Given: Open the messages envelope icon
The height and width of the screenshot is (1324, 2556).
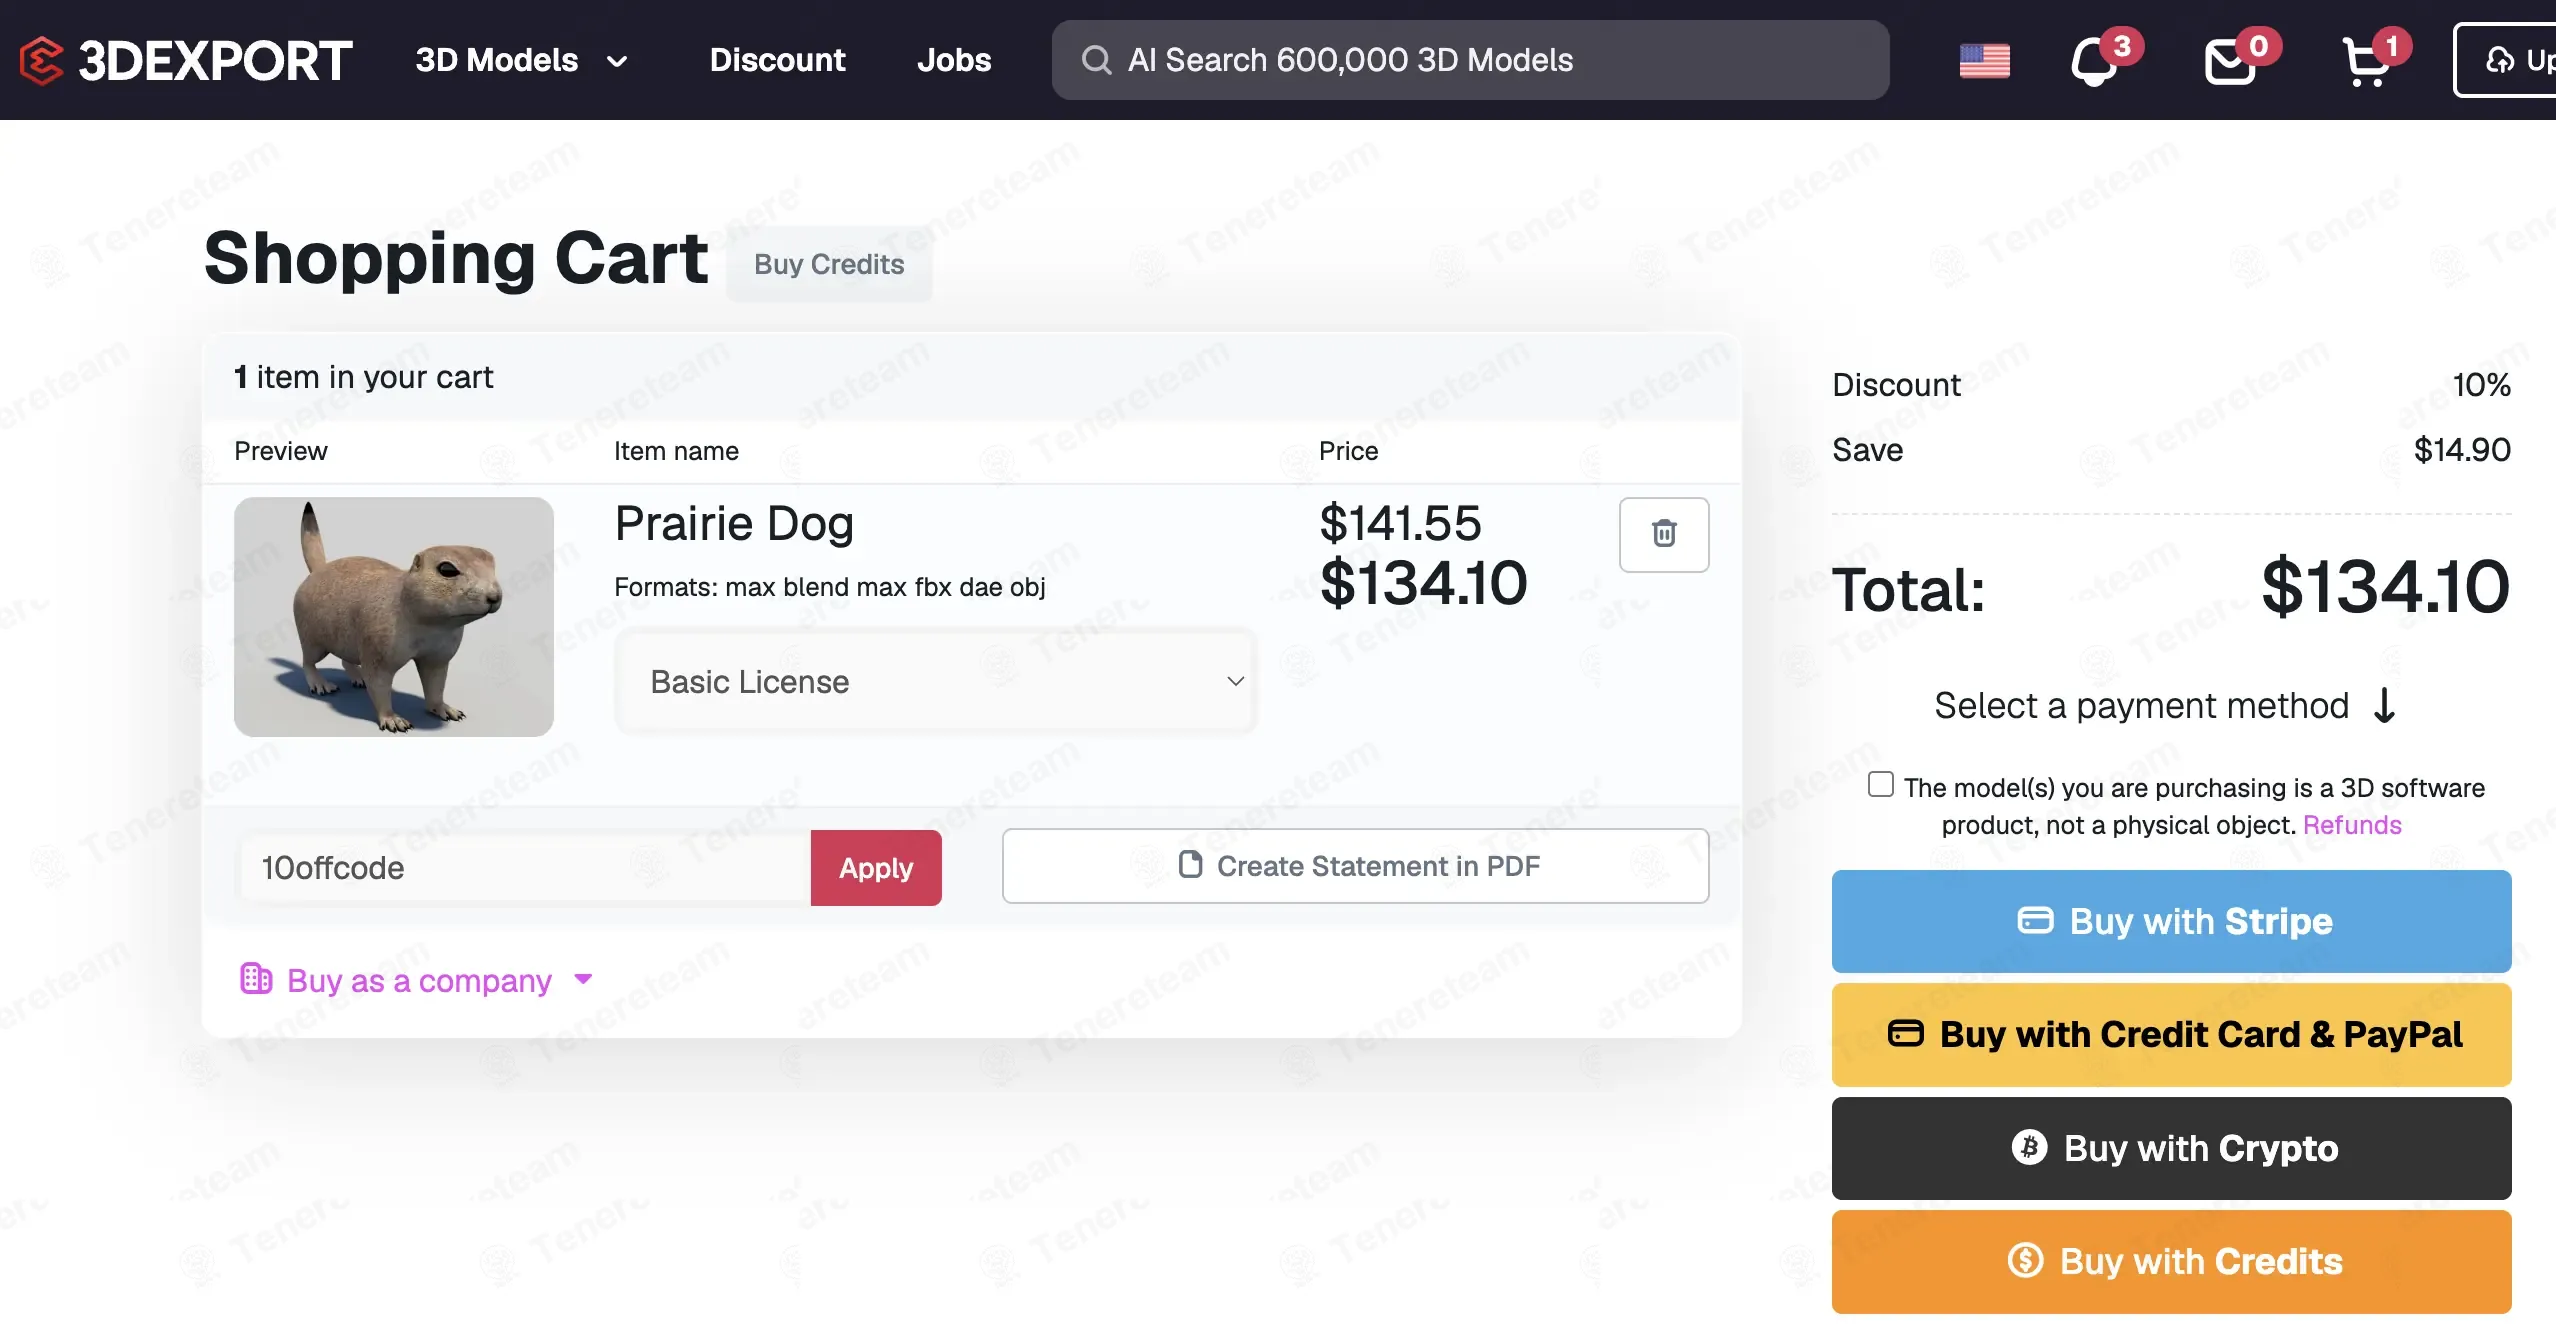Looking at the screenshot, I should (2232, 61).
